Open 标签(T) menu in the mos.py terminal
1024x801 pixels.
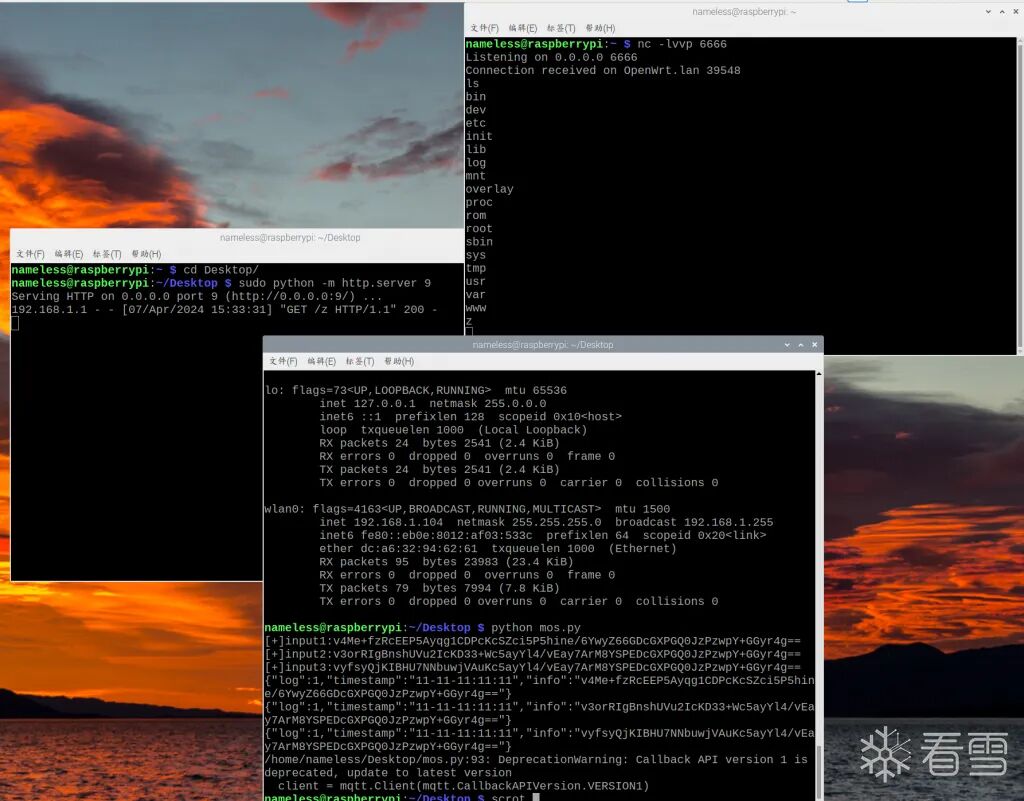(360, 361)
